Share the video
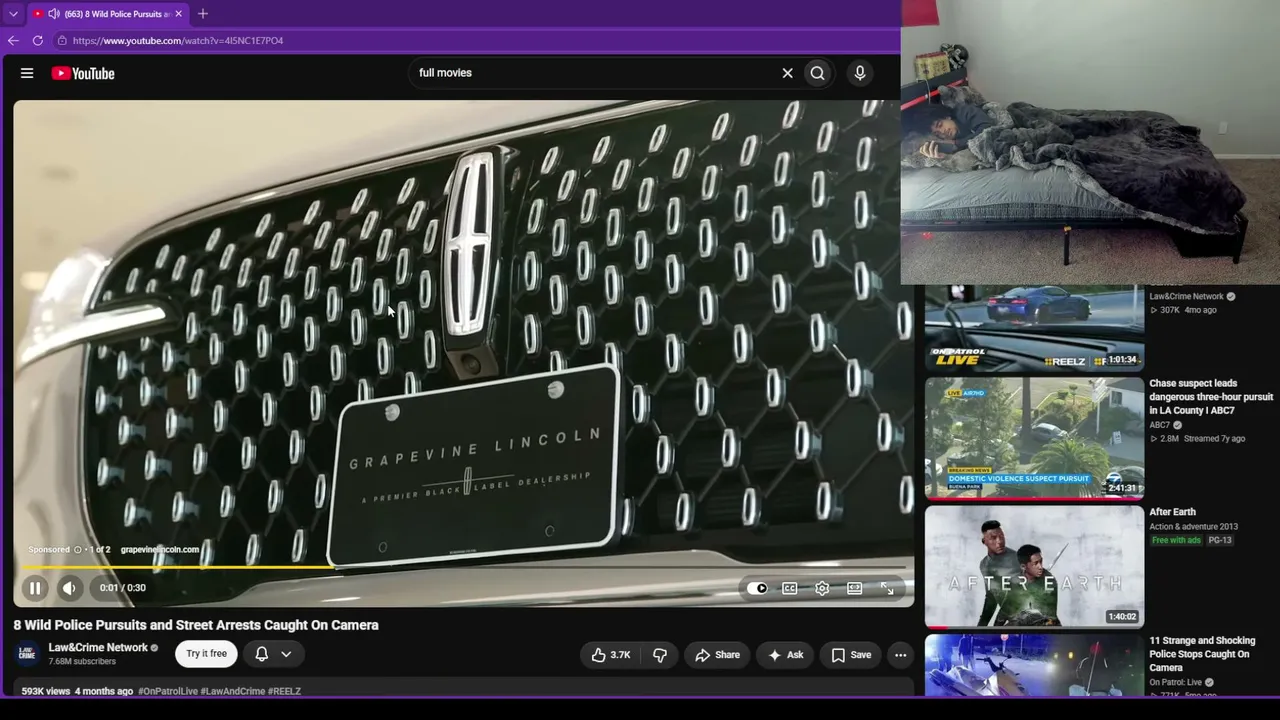Image resolution: width=1280 pixels, height=720 pixels. coord(717,655)
